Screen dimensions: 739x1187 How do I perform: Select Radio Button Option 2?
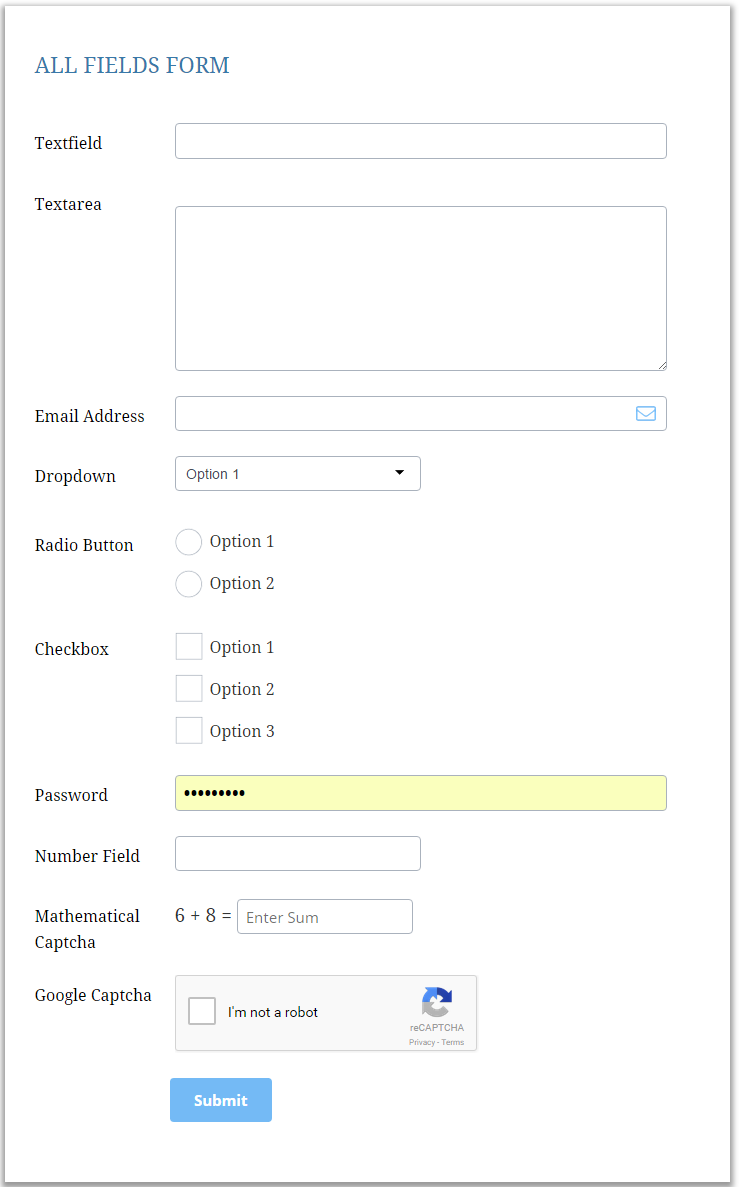[189, 584]
